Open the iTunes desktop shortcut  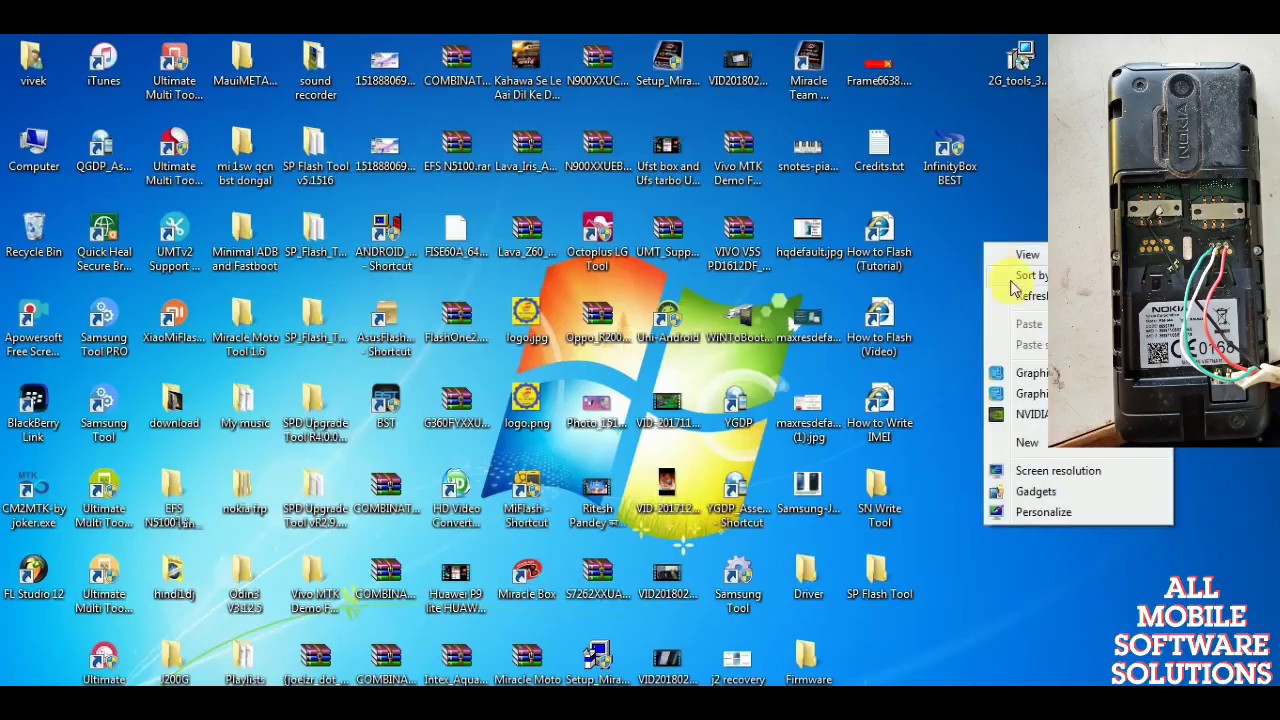pyautogui.click(x=104, y=64)
